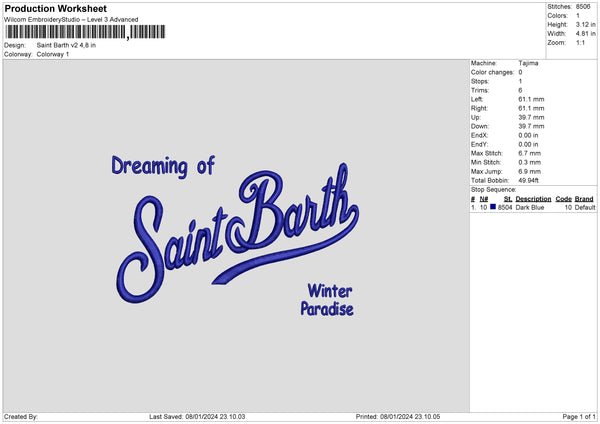Click the barcode in the header
Viewport: 600px width, 424px height.
tap(85, 32)
